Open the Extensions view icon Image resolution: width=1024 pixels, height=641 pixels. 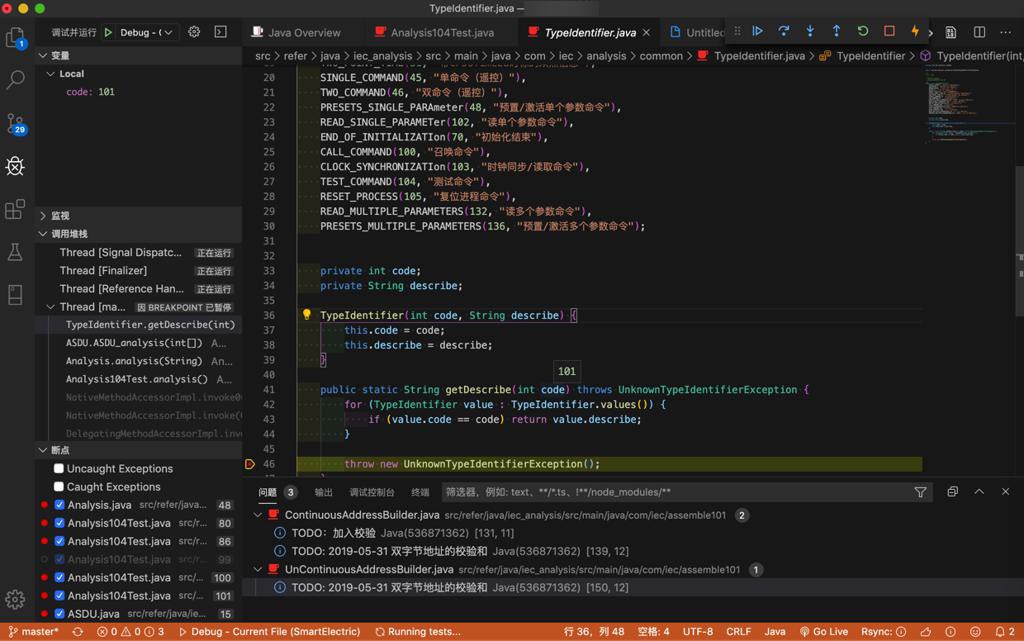pos(15,209)
